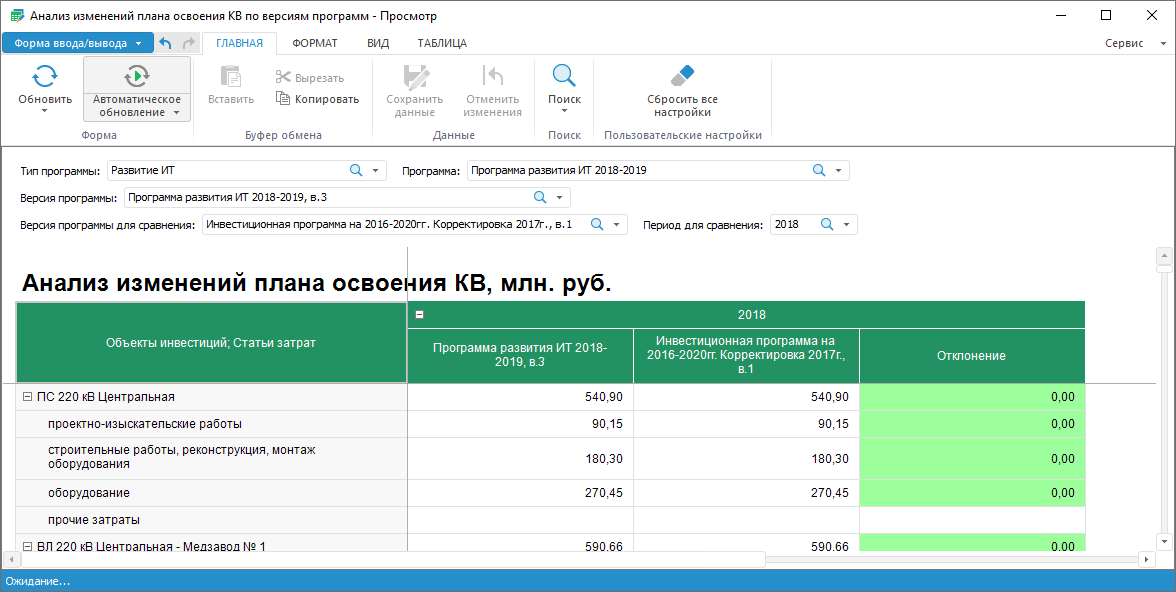Collapse the 2018 column group
Viewport: 1176px width, 592px height.
coord(420,314)
